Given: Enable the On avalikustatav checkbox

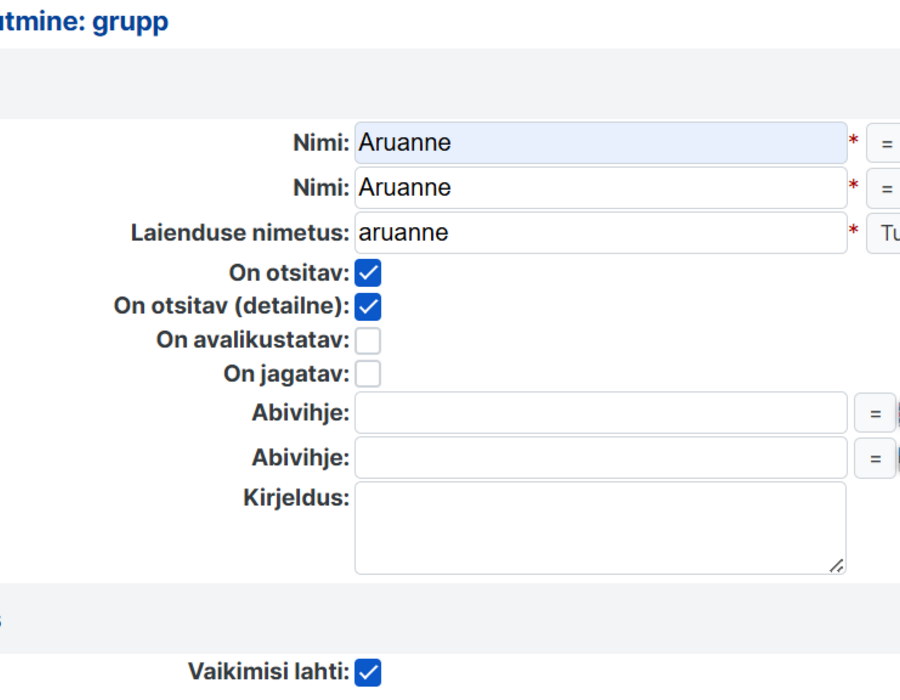Looking at the screenshot, I should coord(368,340).
